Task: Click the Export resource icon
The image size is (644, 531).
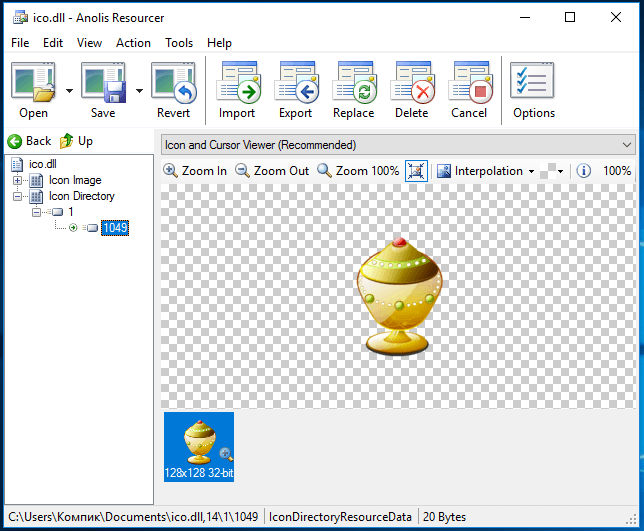Action: pyautogui.click(x=297, y=83)
